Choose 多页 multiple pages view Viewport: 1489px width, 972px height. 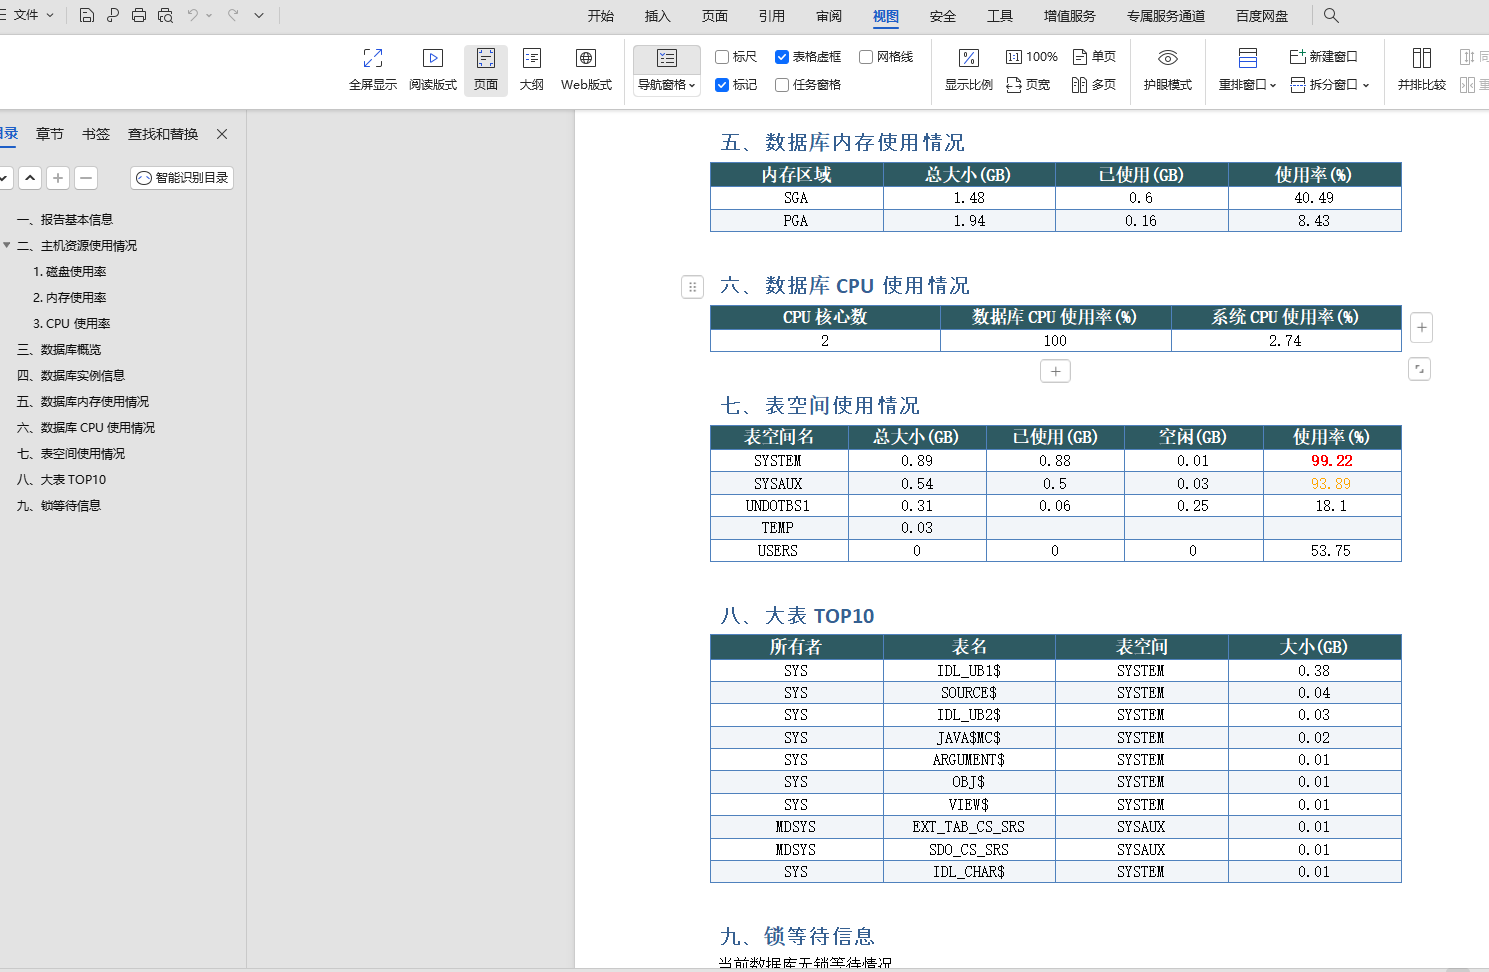pos(1094,85)
